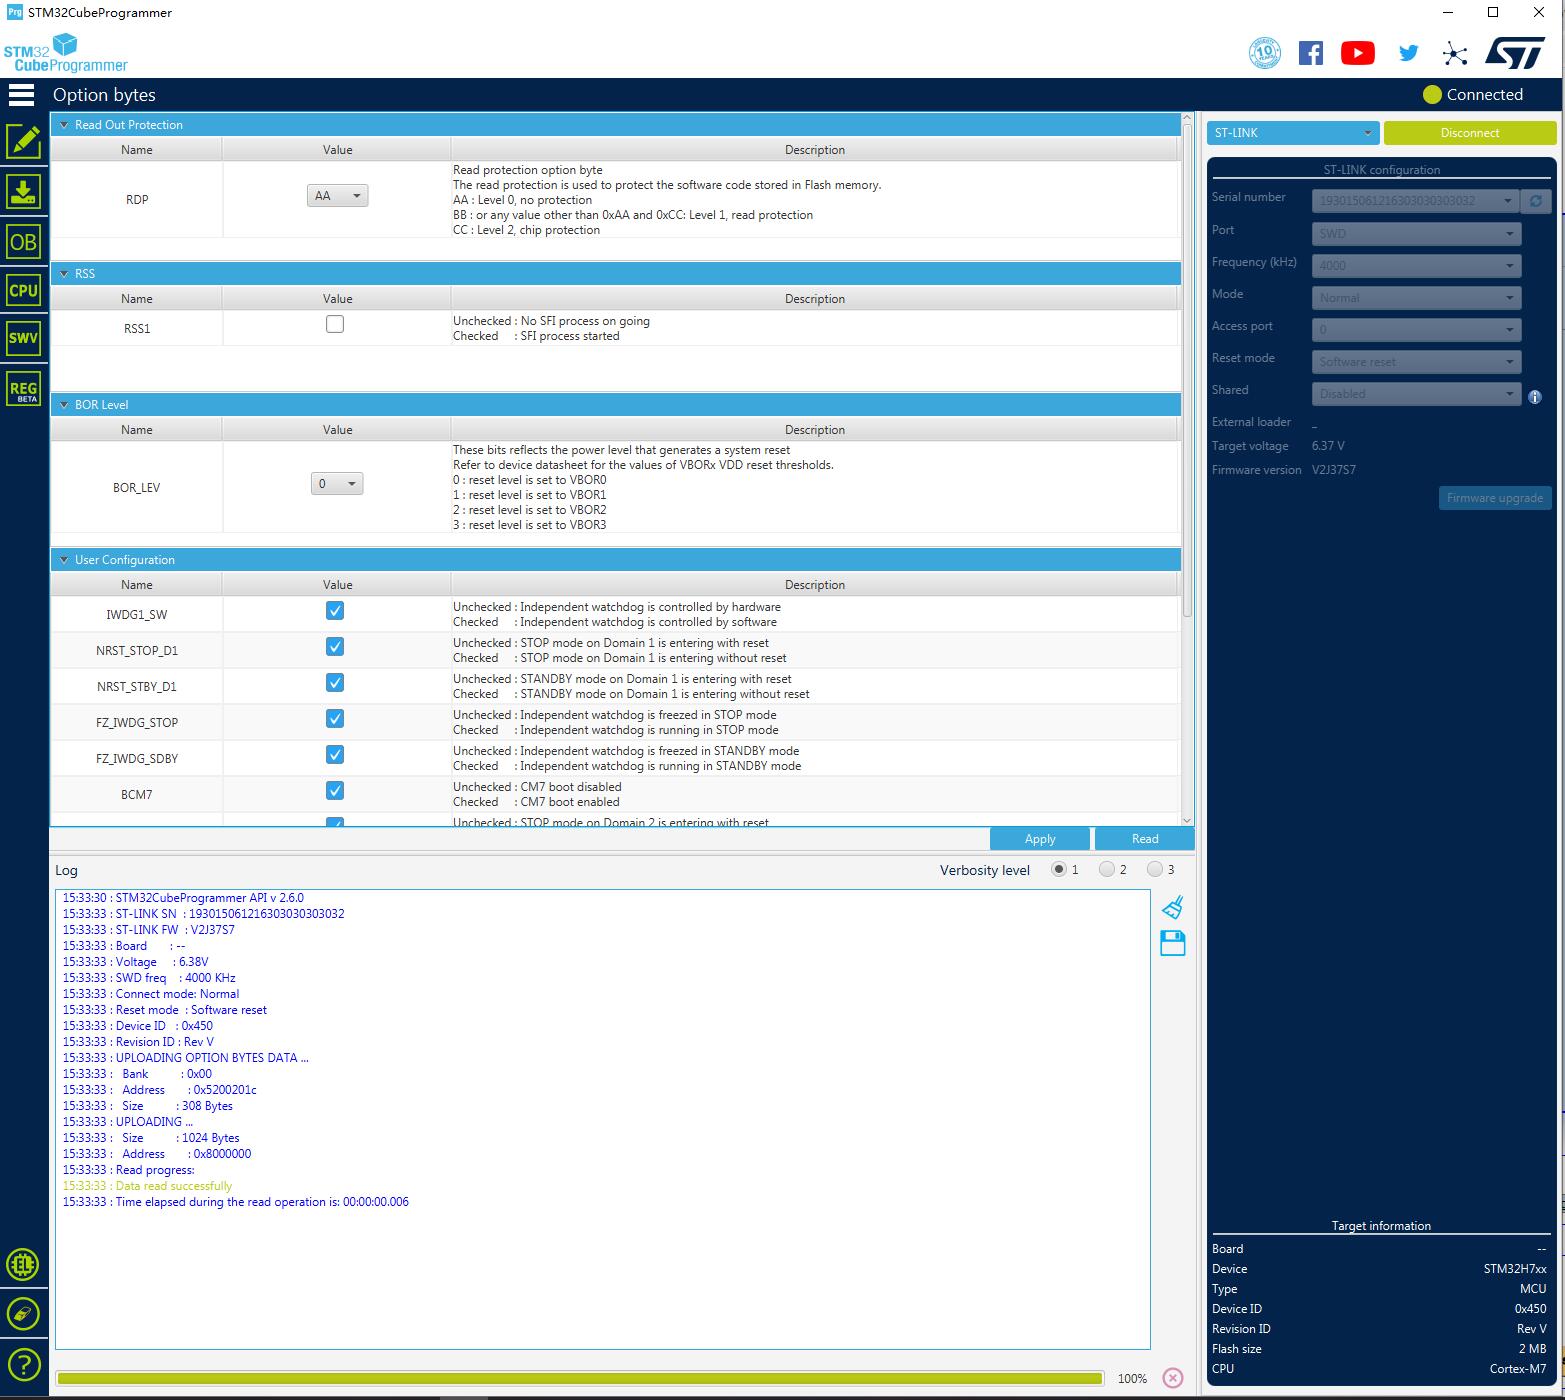The image size is (1565, 1400).
Task: Open the Port SWD dropdown
Action: click(x=1416, y=233)
